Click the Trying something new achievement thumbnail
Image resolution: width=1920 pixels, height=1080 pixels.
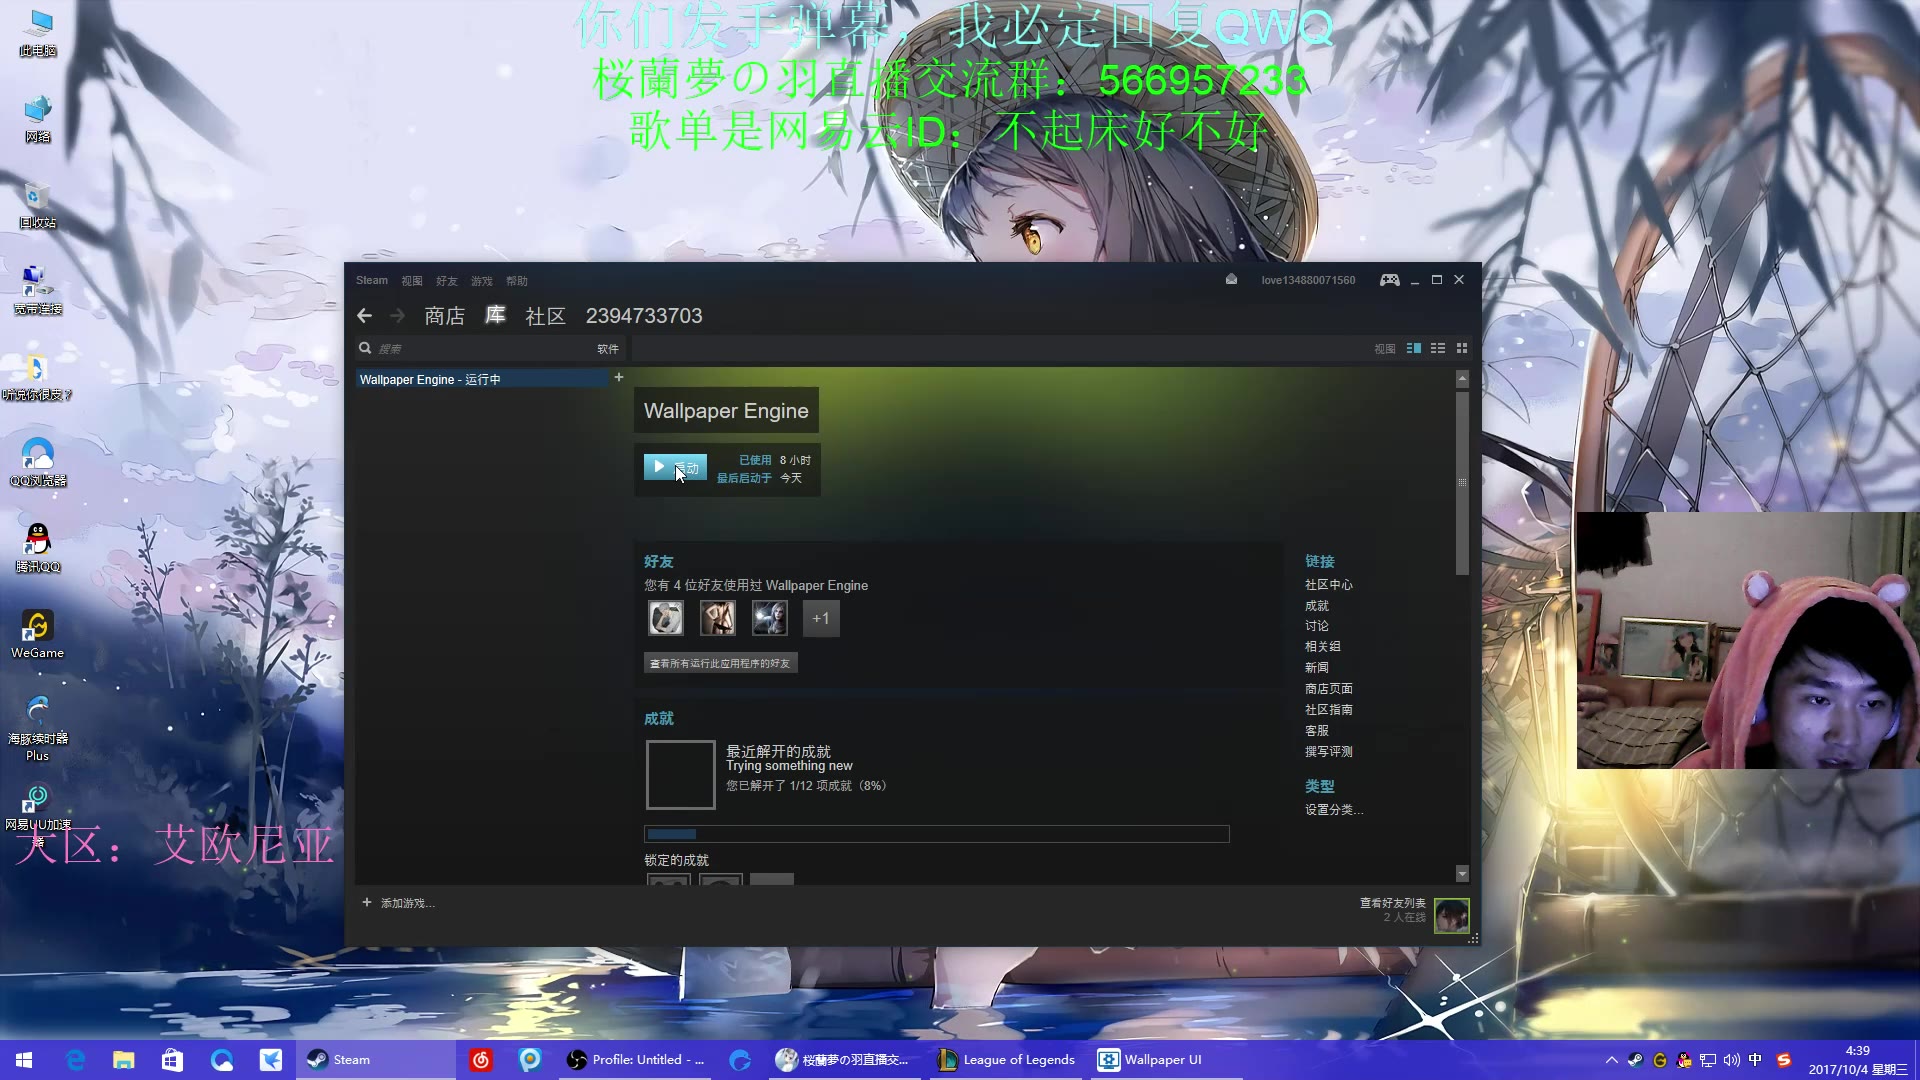click(681, 774)
